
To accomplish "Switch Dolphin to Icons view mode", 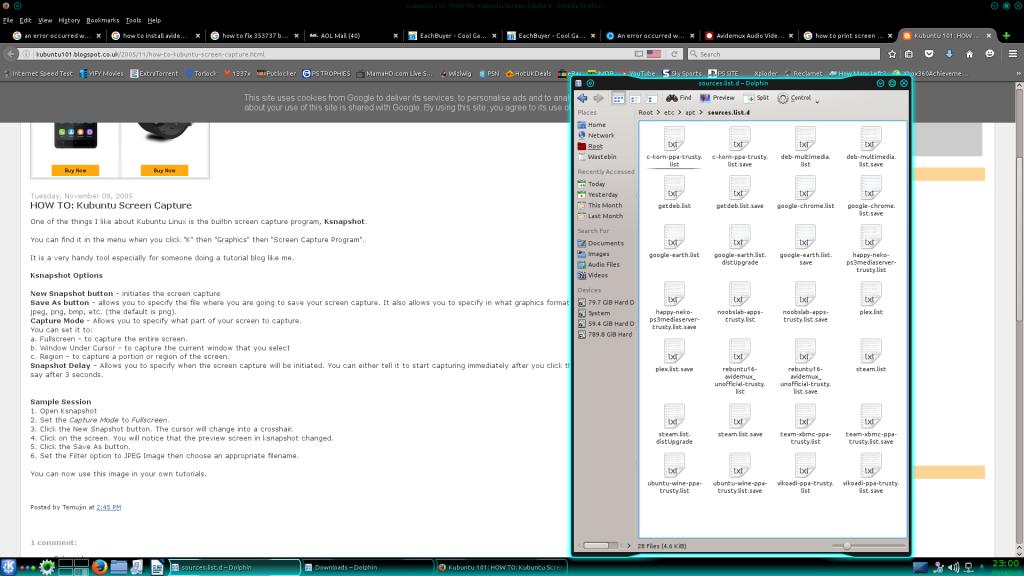I will pyautogui.click(x=619, y=98).
